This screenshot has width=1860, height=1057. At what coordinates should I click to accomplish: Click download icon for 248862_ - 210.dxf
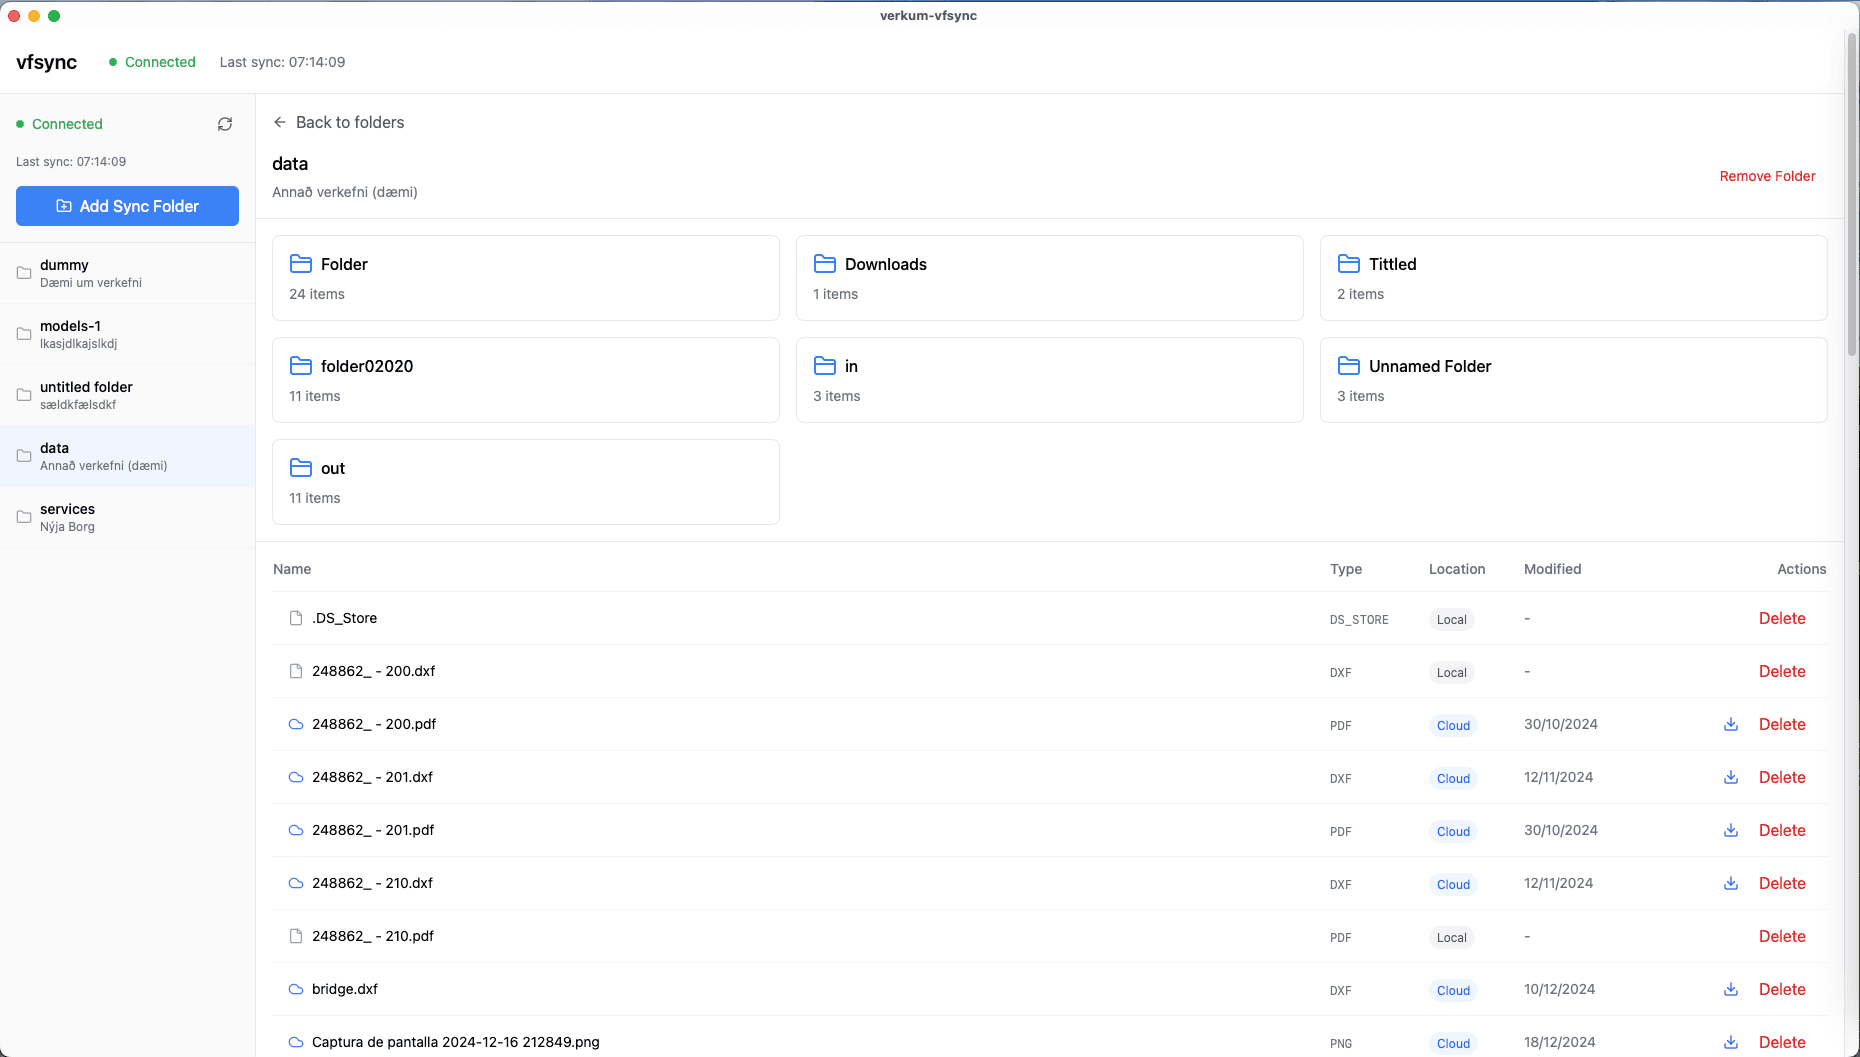[x=1730, y=884]
